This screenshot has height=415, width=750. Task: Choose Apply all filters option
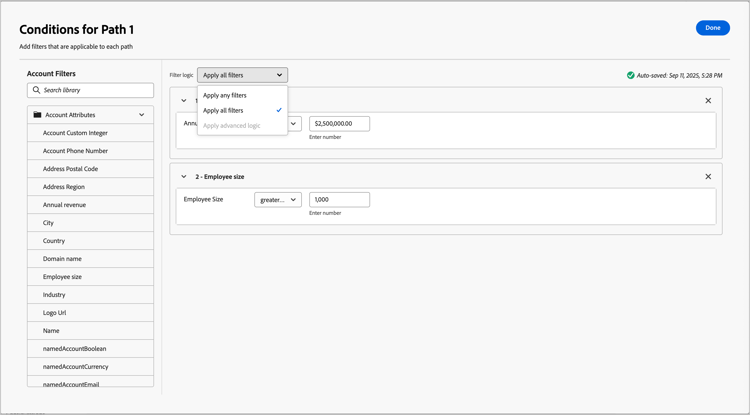click(243, 110)
